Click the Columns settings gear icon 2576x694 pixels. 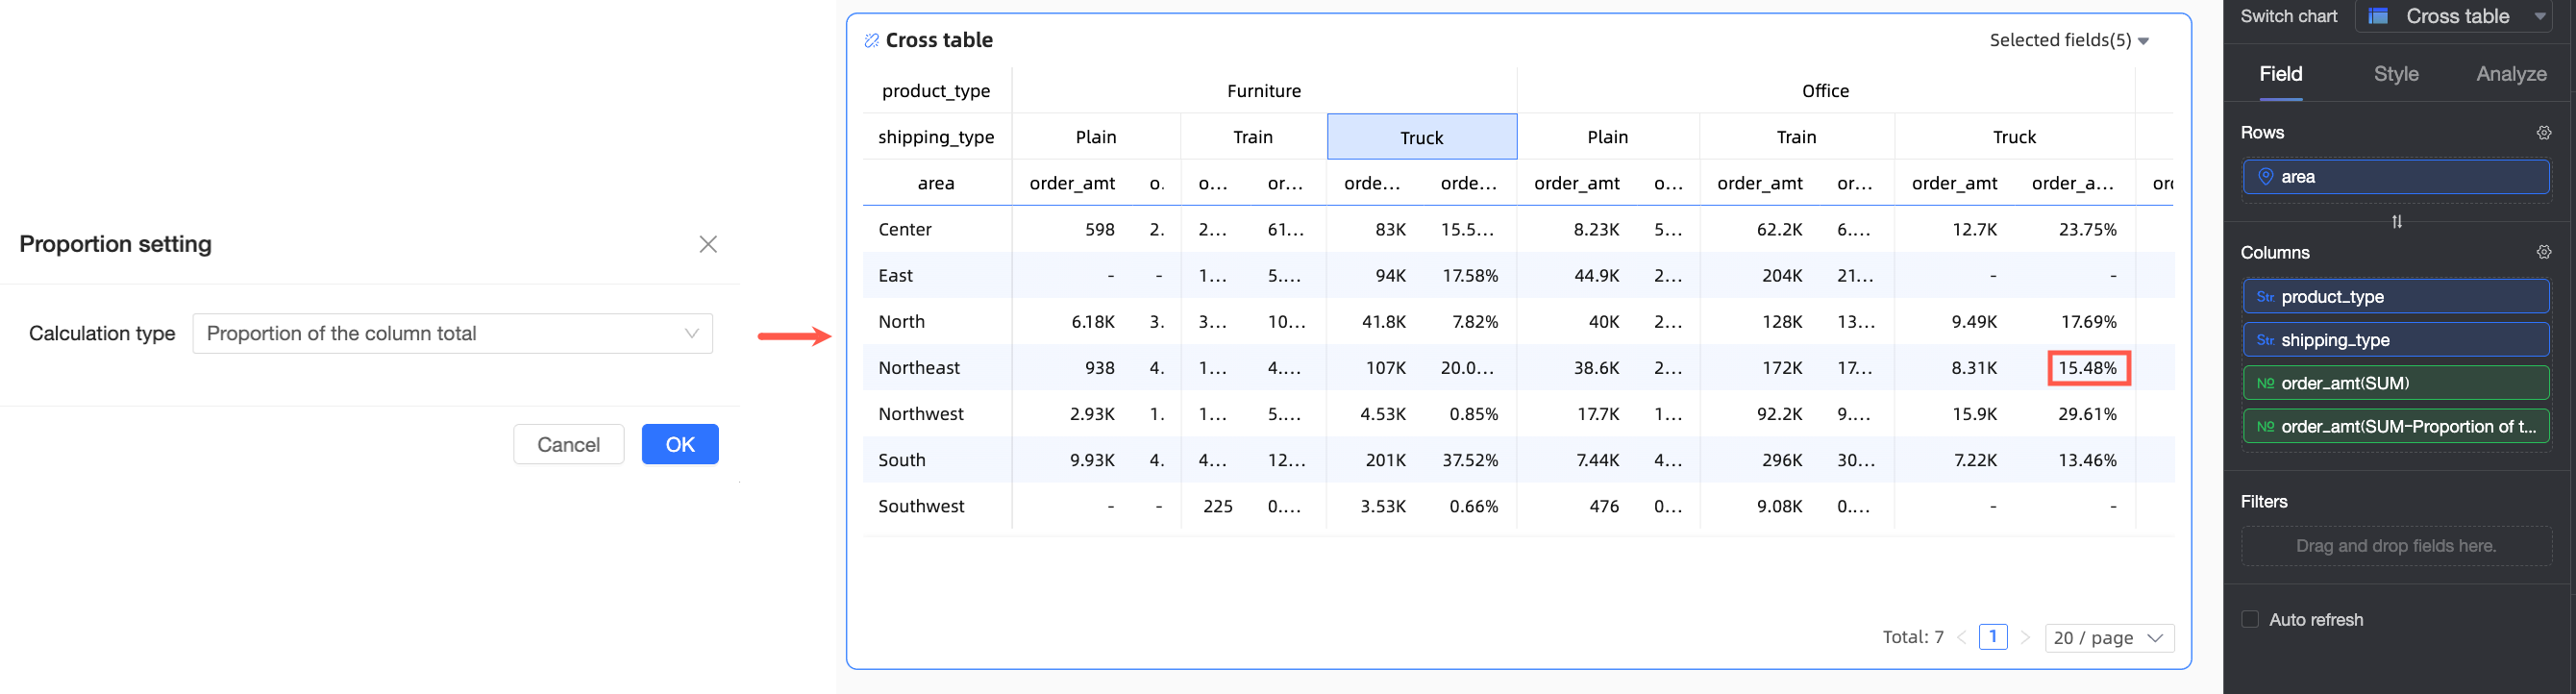click(x=2544, y=252)
